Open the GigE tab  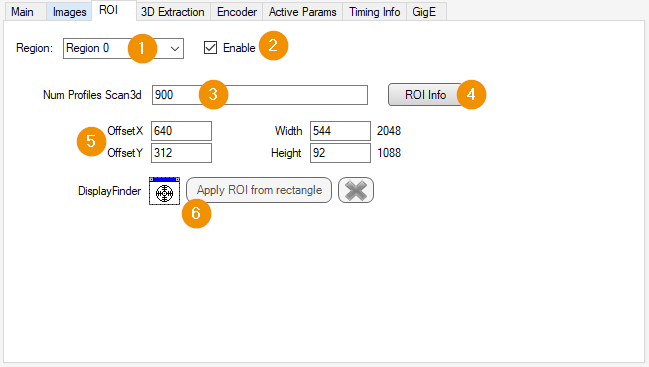click(x=425, y=12)
